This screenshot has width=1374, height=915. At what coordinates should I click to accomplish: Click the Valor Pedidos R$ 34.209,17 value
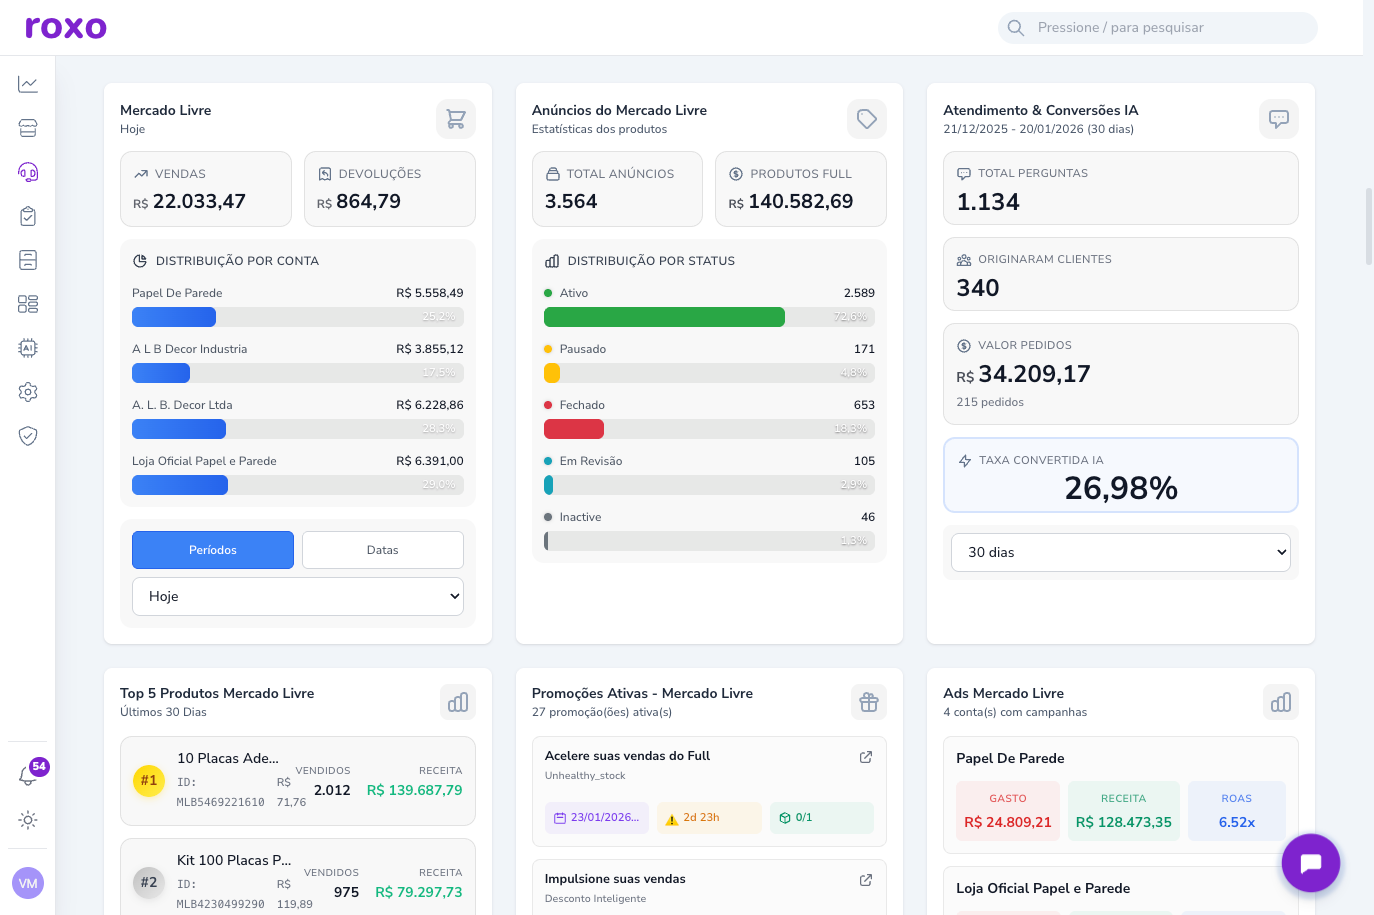1023,374
